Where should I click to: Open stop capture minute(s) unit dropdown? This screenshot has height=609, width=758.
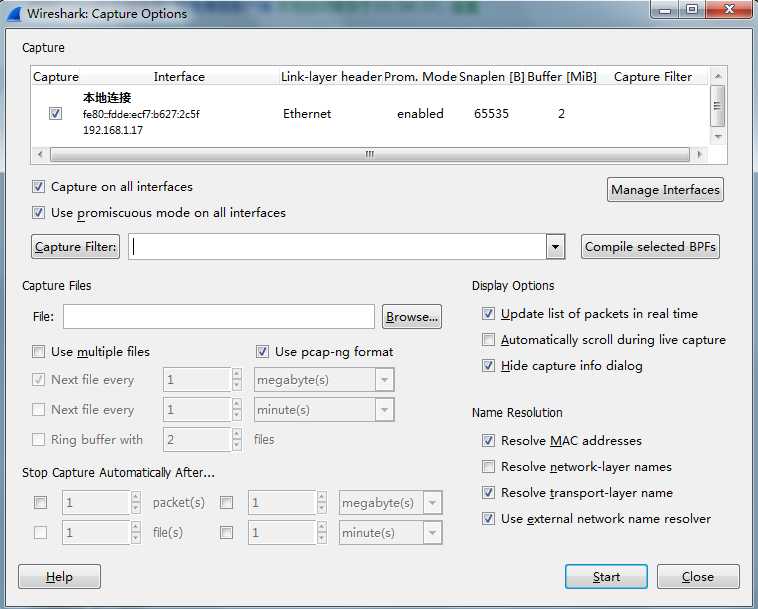[x=432, y=533]
